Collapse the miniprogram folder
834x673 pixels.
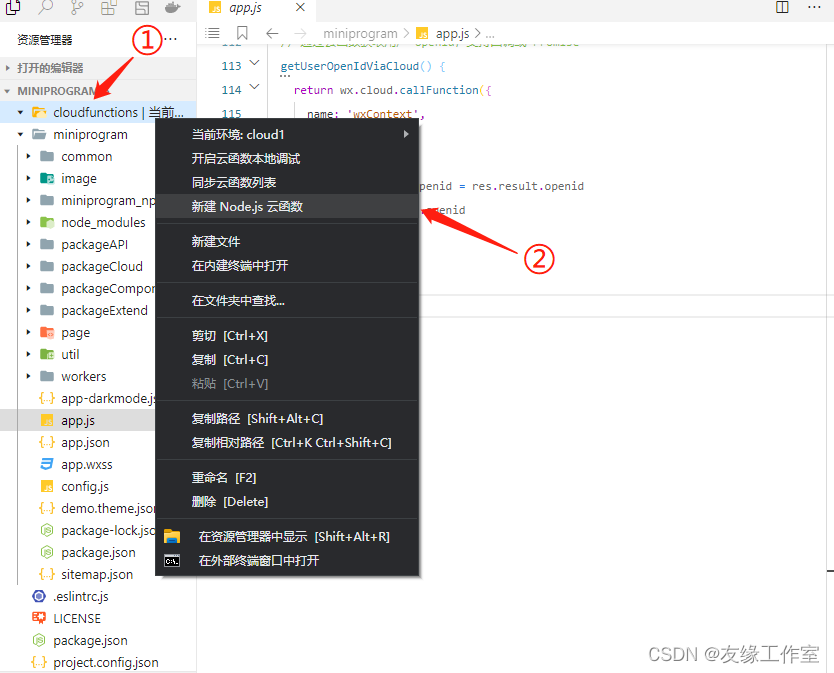(20, 135)
